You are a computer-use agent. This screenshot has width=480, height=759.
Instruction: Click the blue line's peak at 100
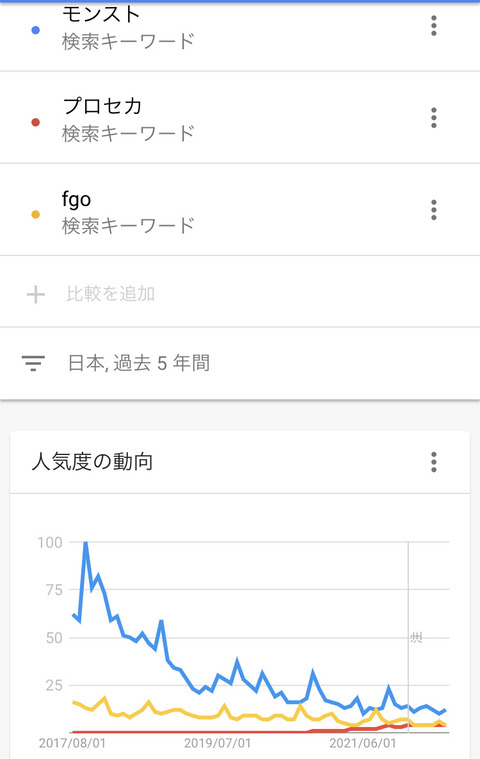point(86,543)
